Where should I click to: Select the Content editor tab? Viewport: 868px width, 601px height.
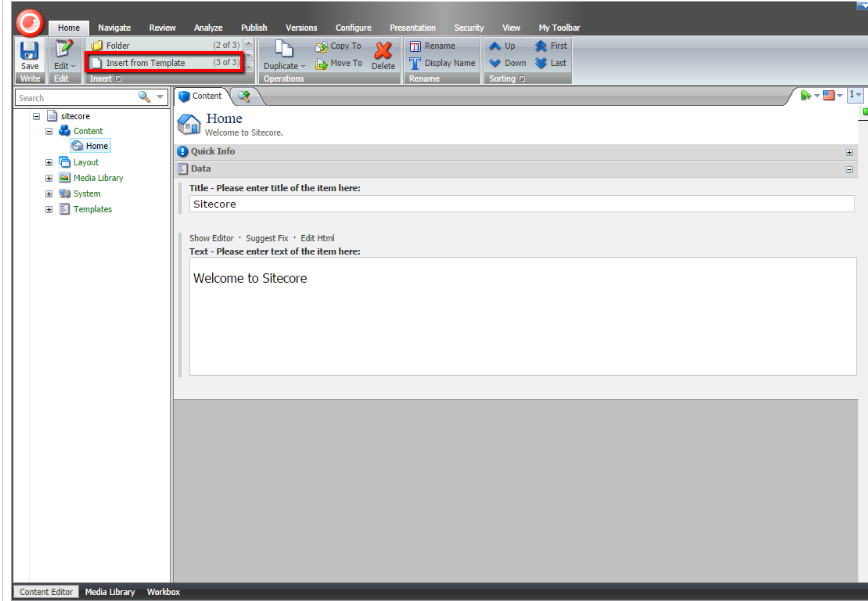tap(201, 96)
